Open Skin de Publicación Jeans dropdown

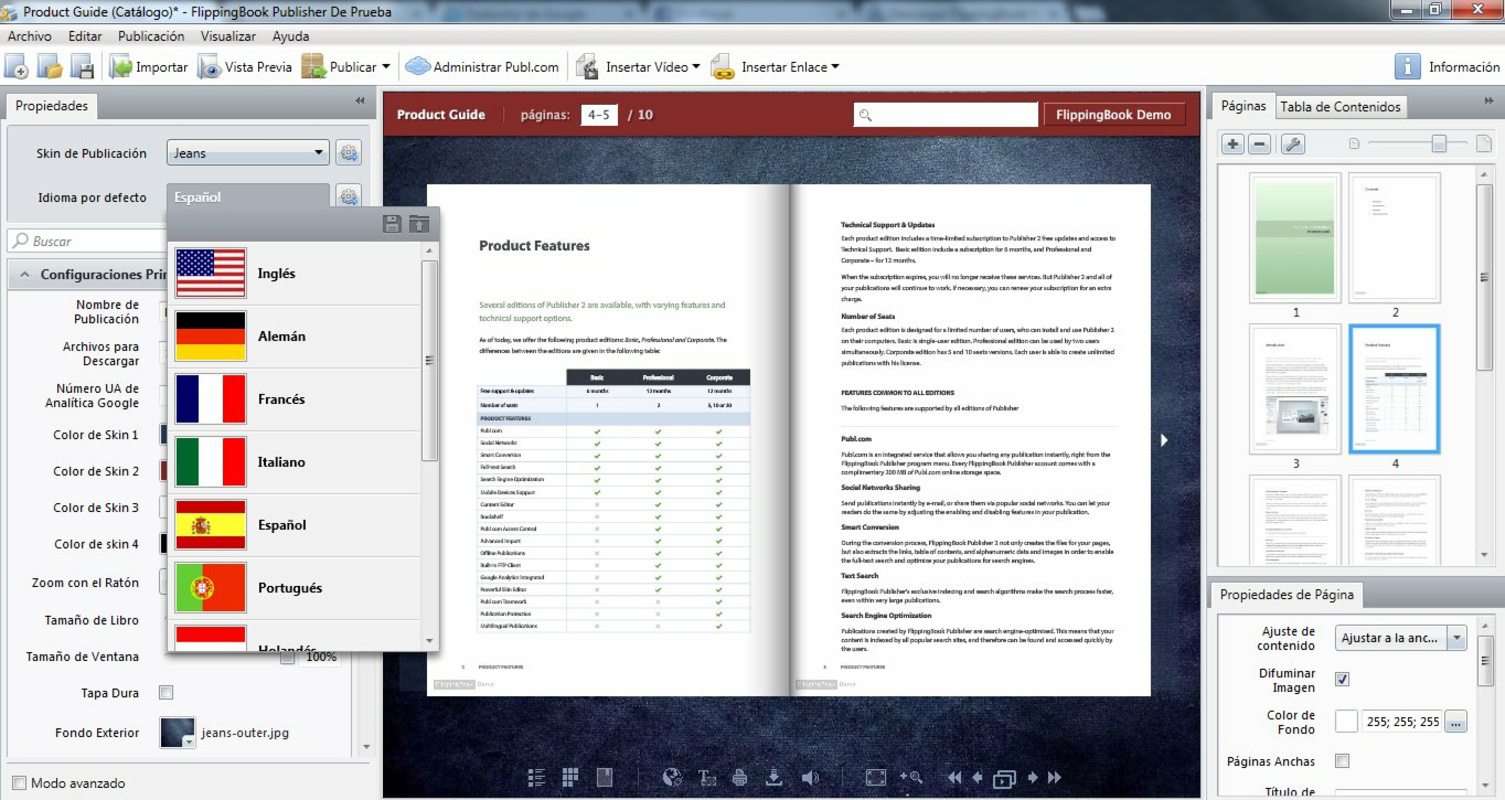tap(248, 153)
